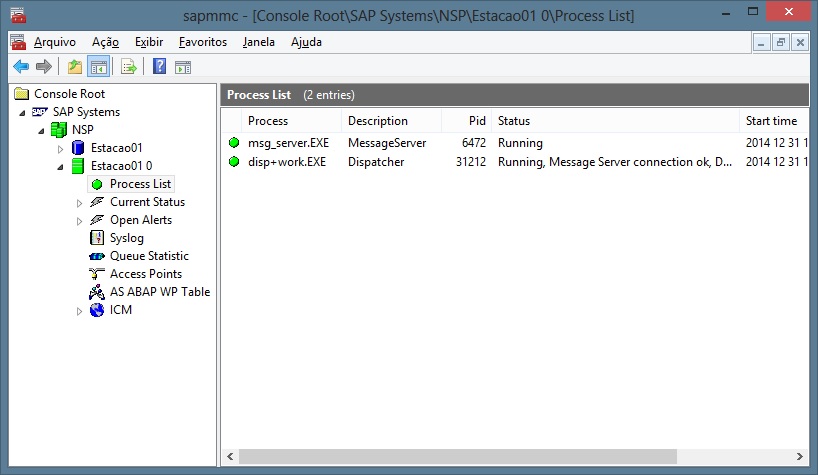Collapse the NSP system node
The height and width of the screenshot is (475, 818).
coord(41,130)
